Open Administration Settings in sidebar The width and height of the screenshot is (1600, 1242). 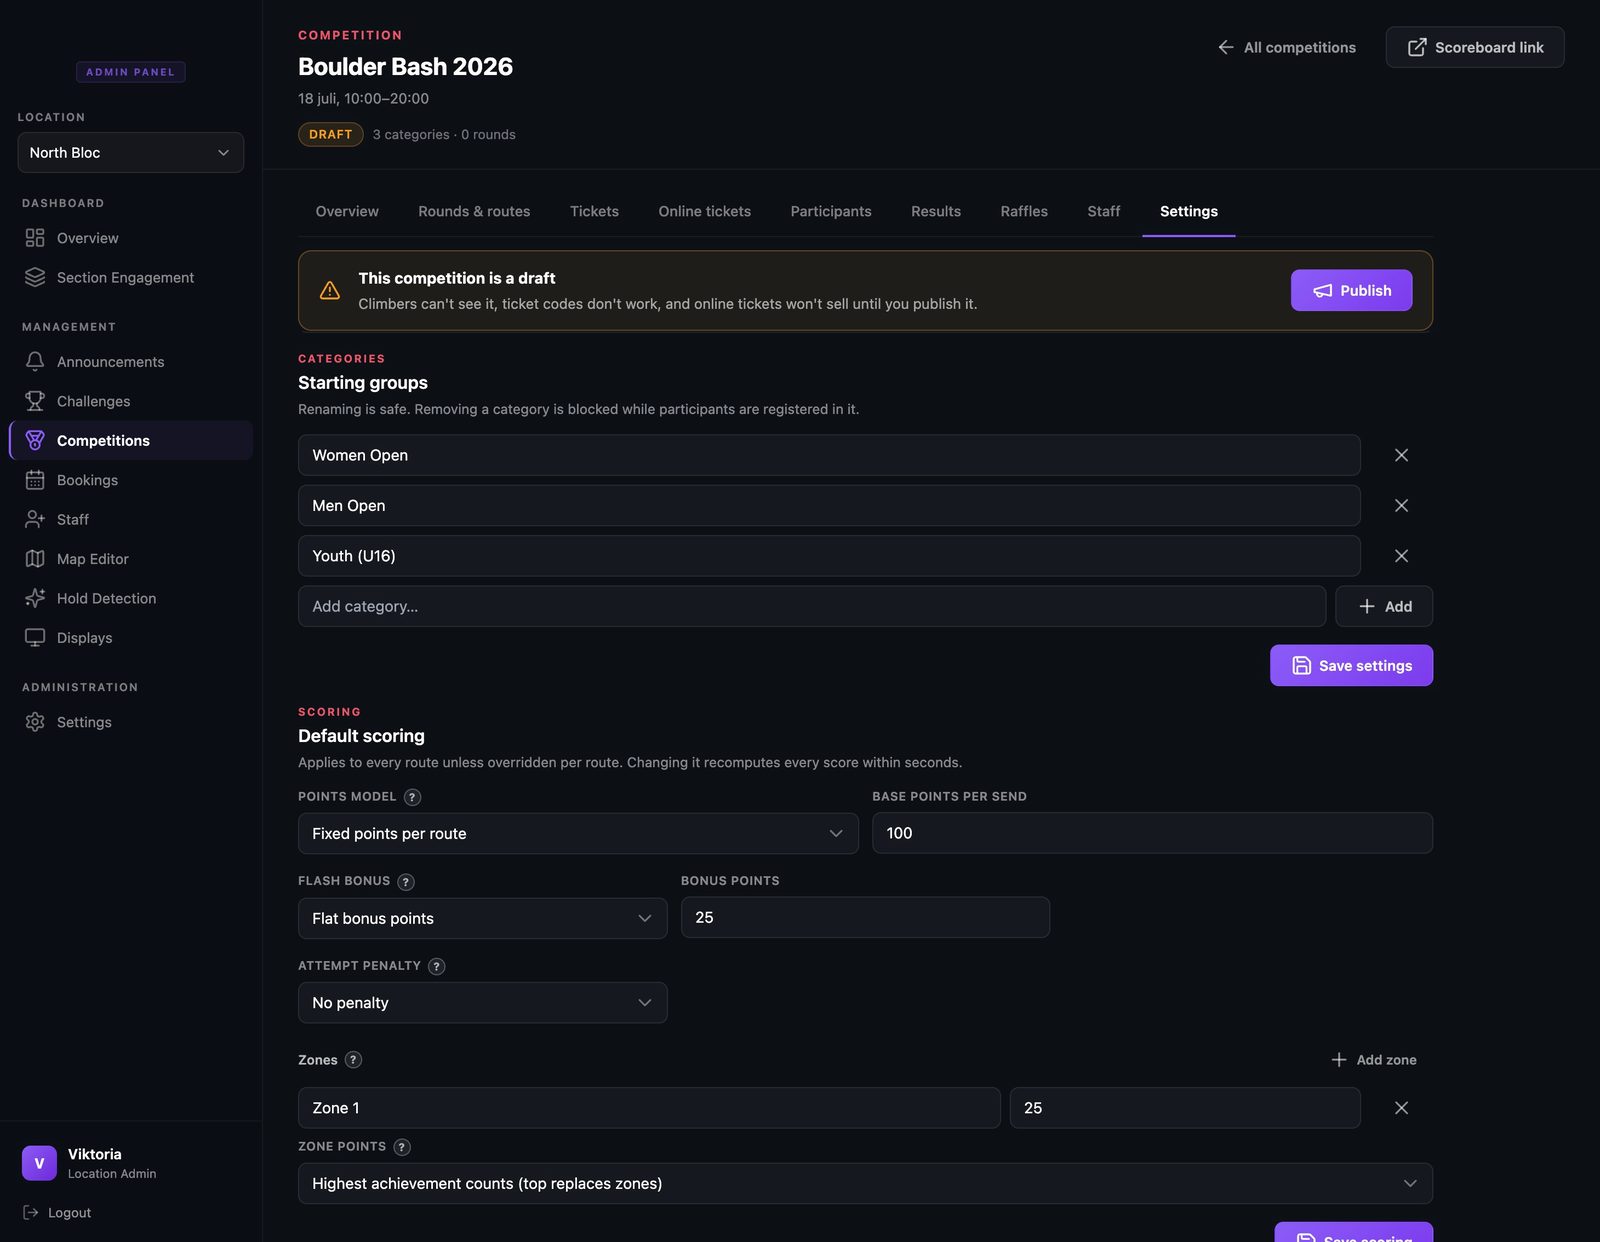131,722
